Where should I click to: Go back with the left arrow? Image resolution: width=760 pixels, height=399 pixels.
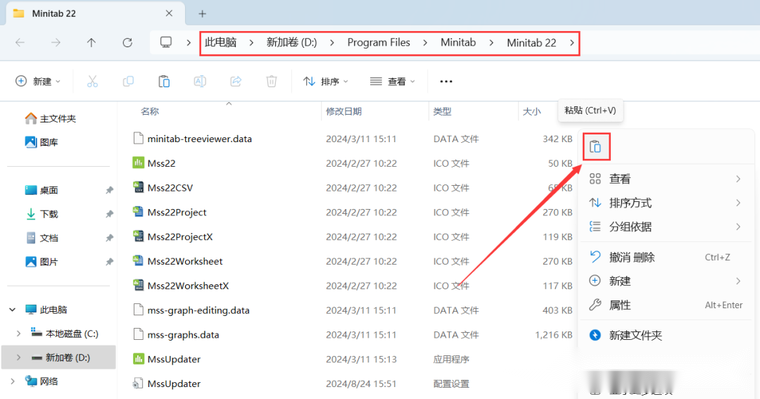(x=20, y=43)
